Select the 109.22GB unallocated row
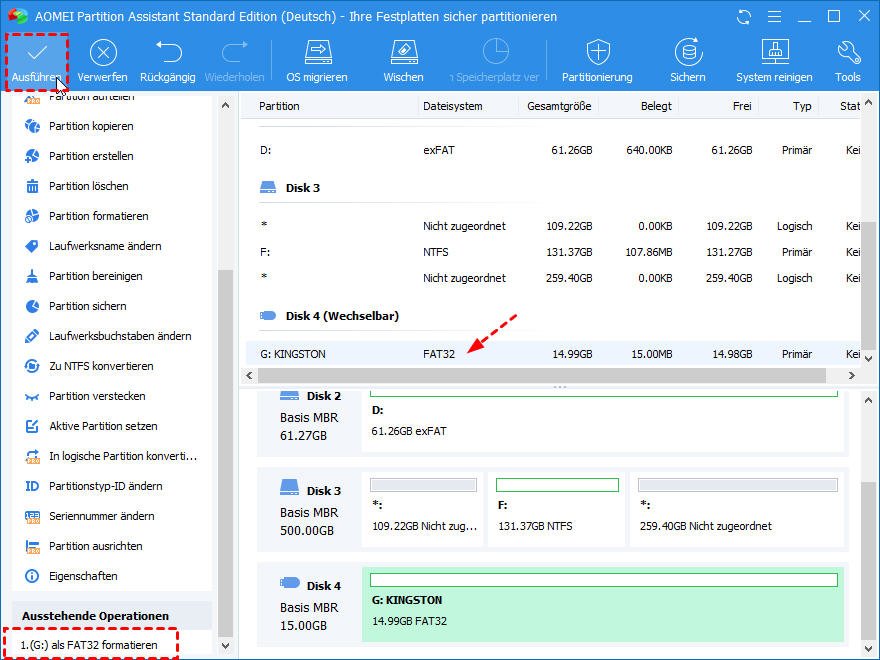 pos(553,226)
